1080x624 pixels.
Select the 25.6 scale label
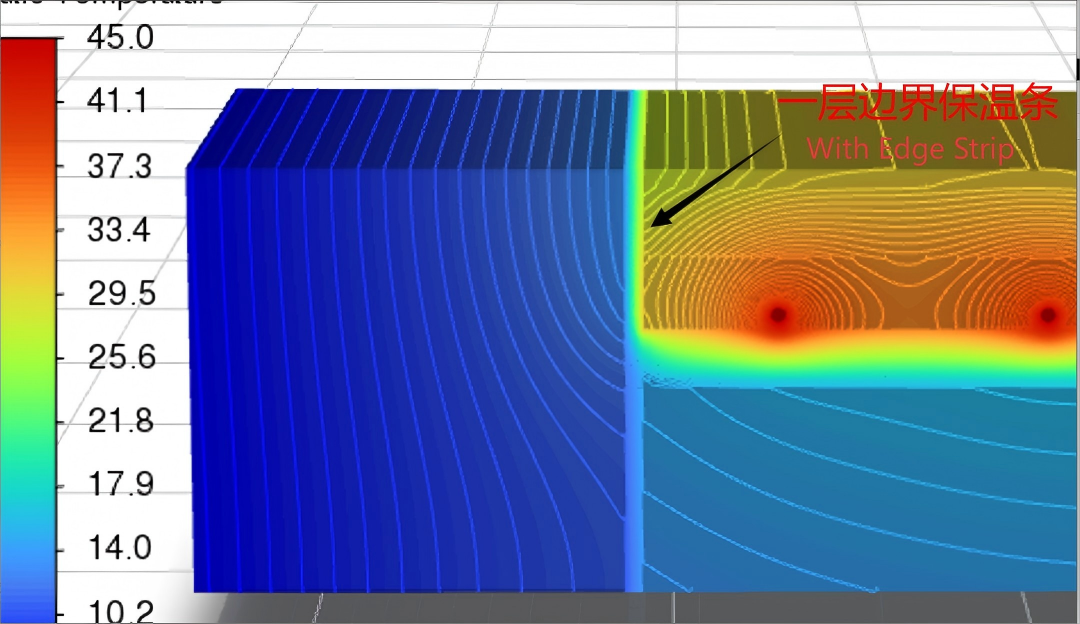coord(121,357)
